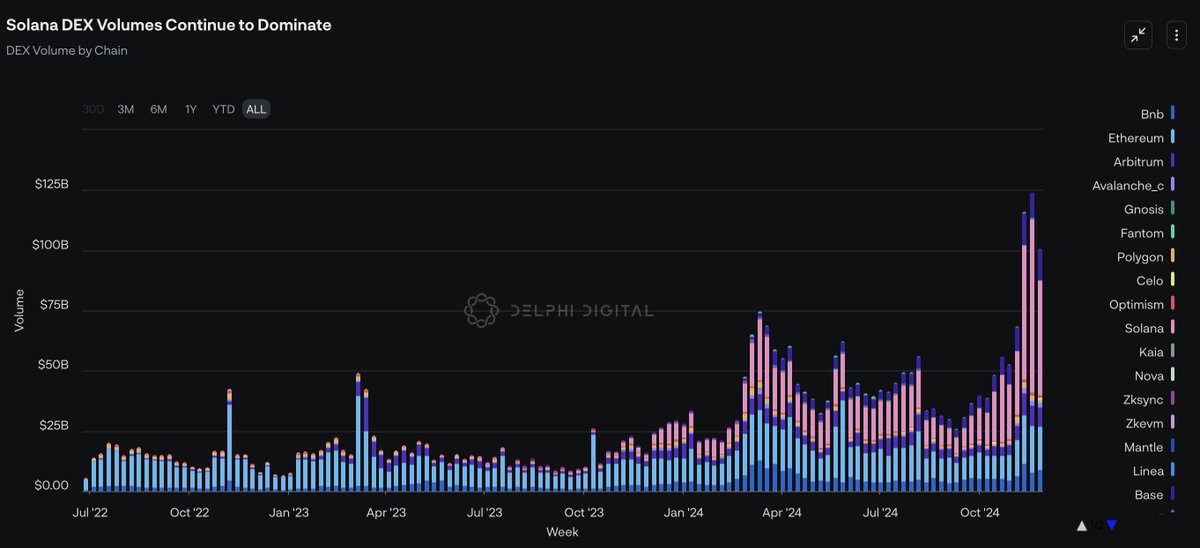Click the Apr '24 x-axis label
The width and height of the screenshot is (1200, 548).
782,513
